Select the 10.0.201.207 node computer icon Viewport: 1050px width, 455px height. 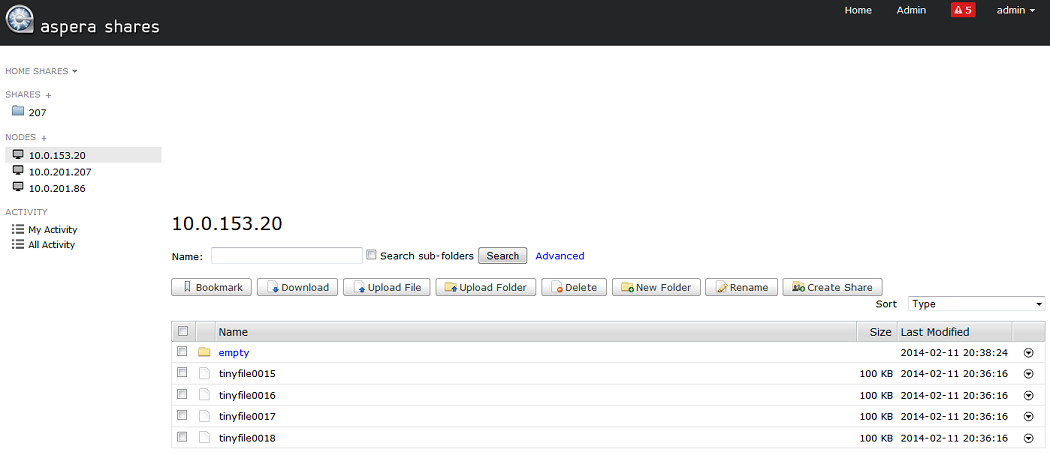17,171
